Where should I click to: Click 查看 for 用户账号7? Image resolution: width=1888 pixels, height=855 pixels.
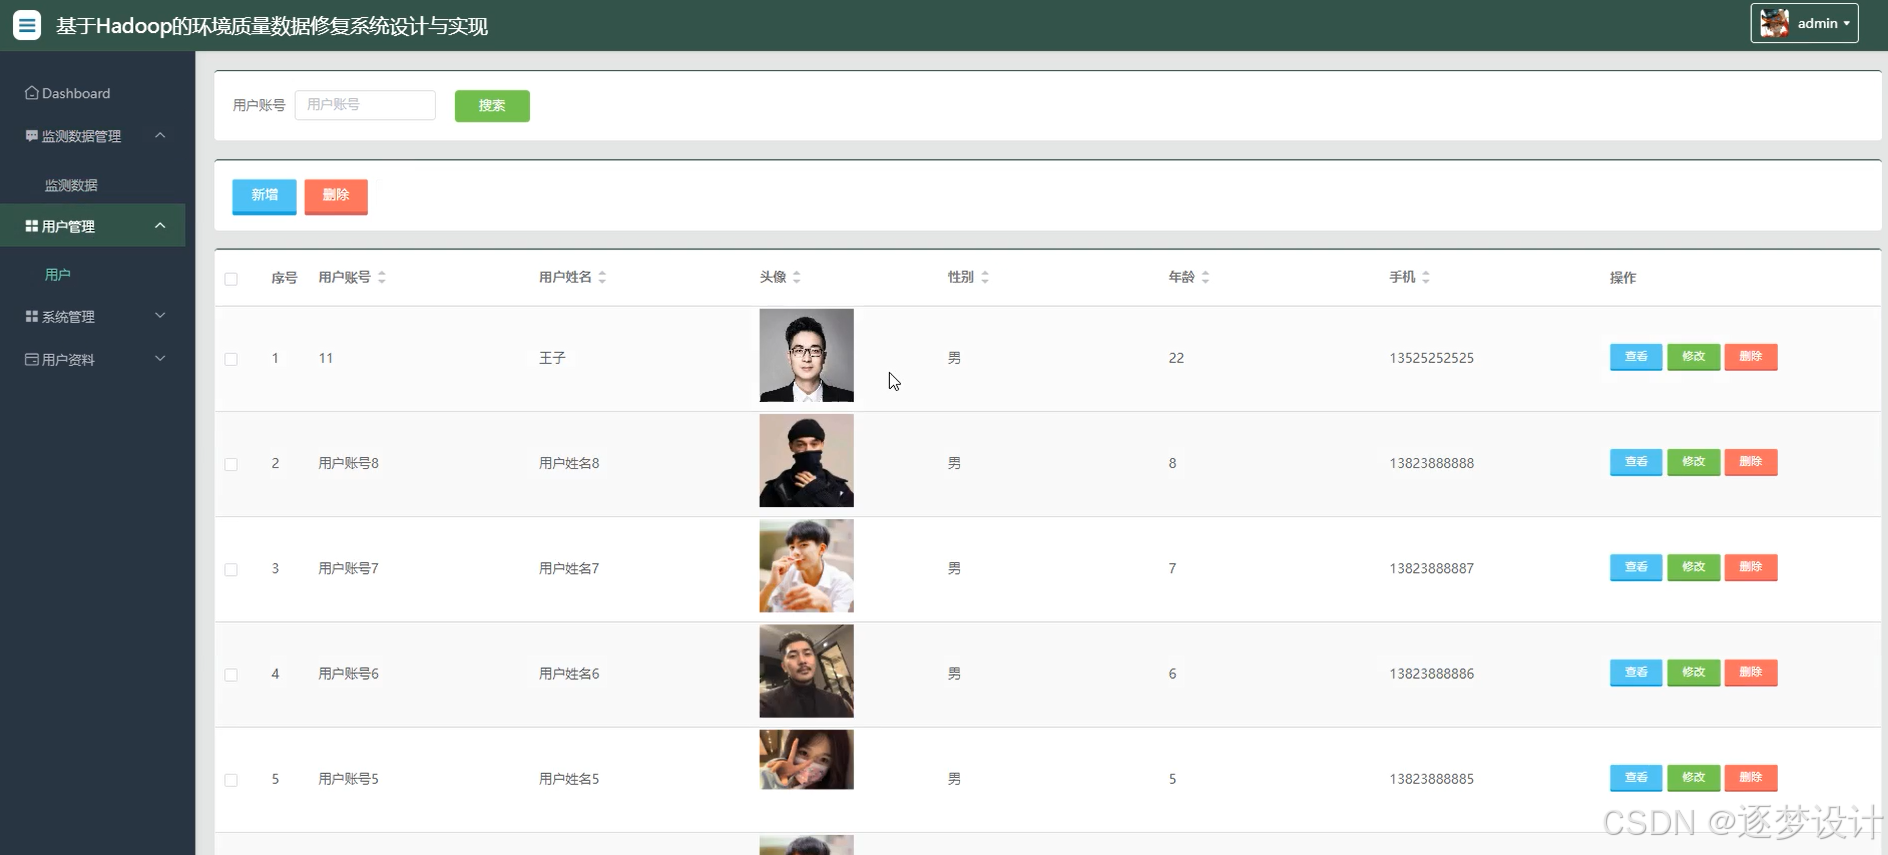1636,567
